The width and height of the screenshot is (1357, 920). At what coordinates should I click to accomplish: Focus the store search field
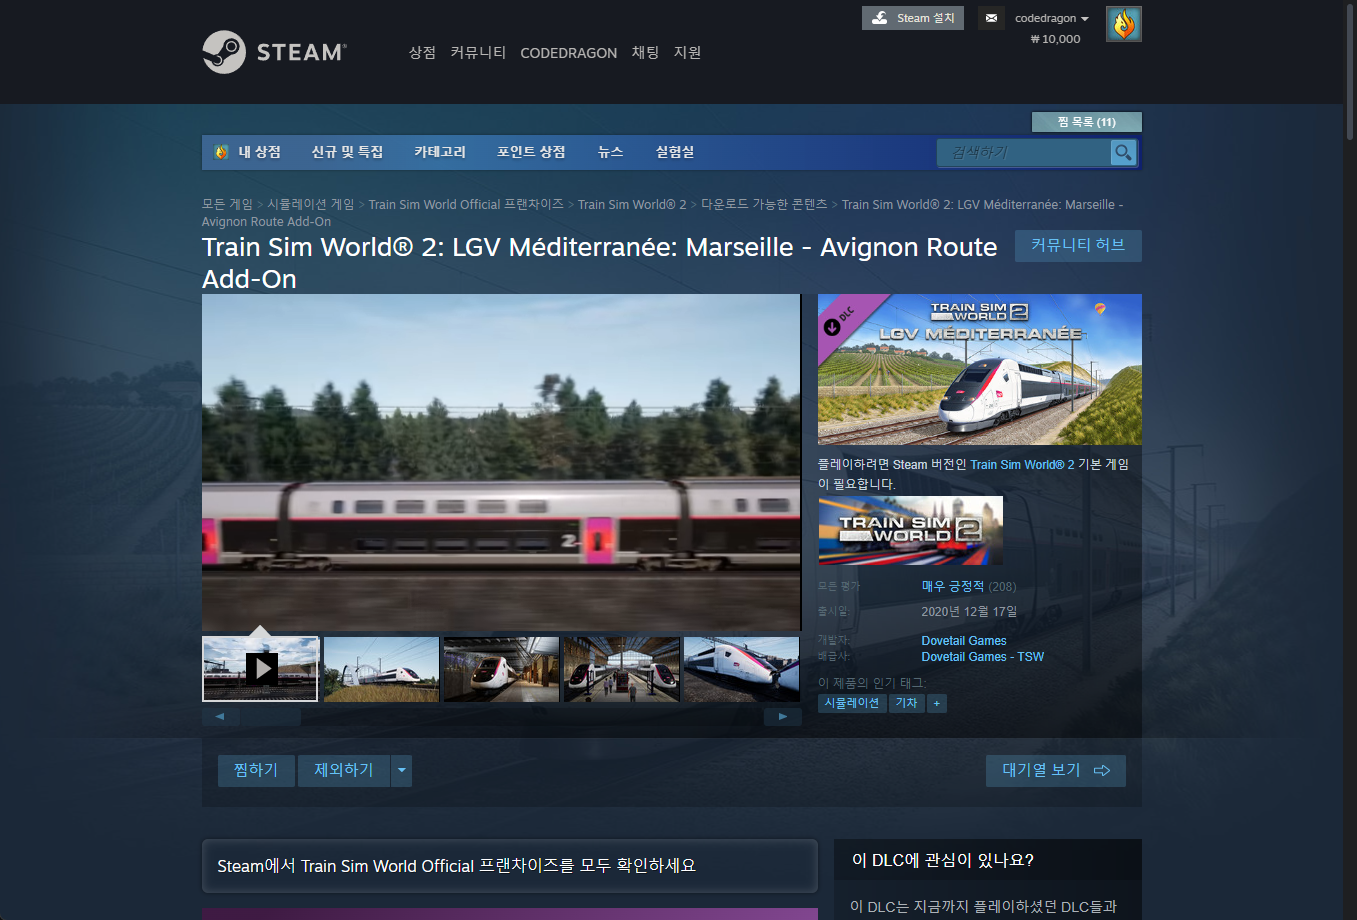[x=1024, y=152]
